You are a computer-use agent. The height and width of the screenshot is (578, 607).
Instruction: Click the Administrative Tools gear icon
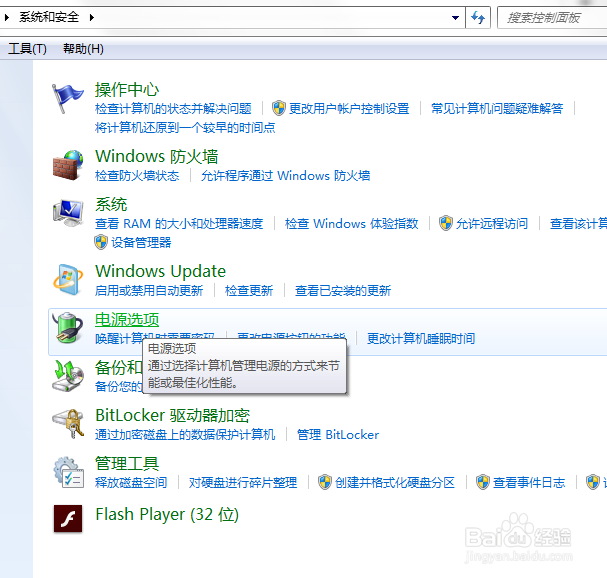coord(69,472)
